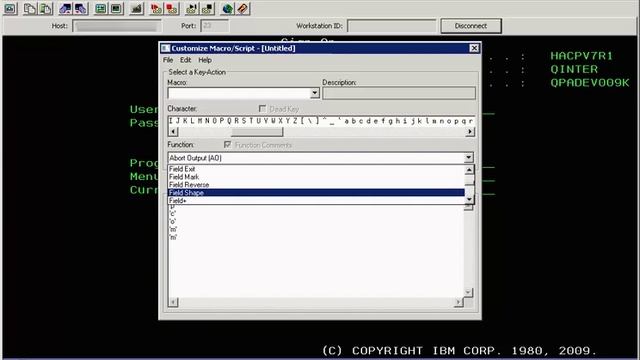Click the Receive File from host icon

coord(81,9)
